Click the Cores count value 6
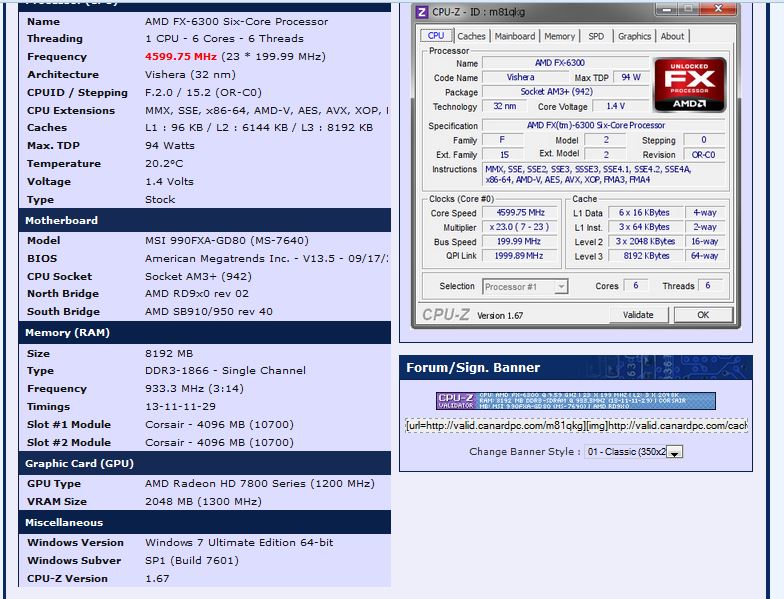This screenshot has width=784, height=599. tap(636, 286)
